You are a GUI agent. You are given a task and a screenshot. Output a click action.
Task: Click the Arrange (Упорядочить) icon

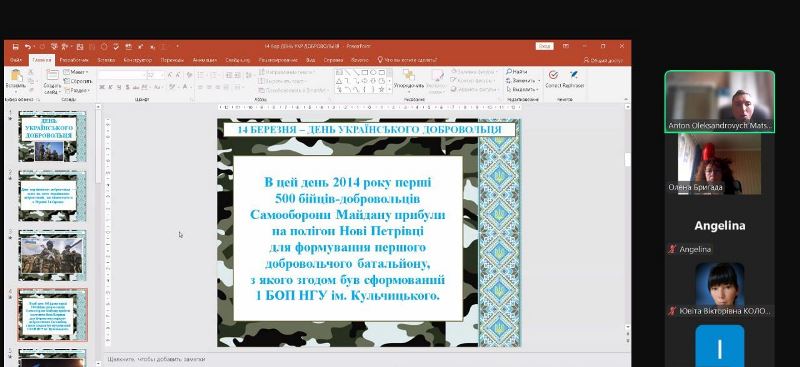coord(409,76)
